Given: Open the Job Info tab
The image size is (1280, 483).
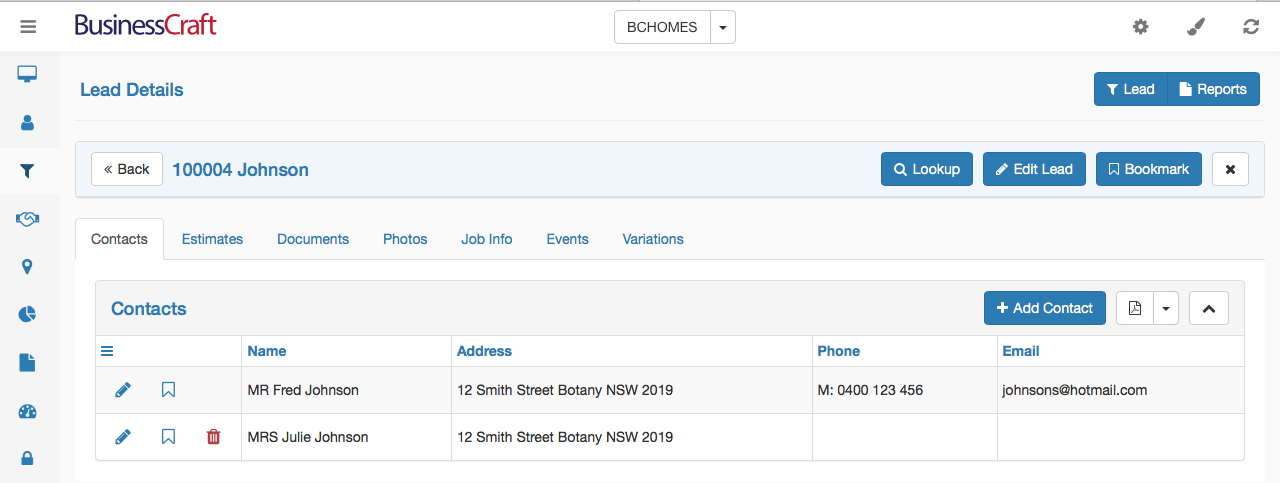Looking at the screenshot, I should (x=487, y=239).
